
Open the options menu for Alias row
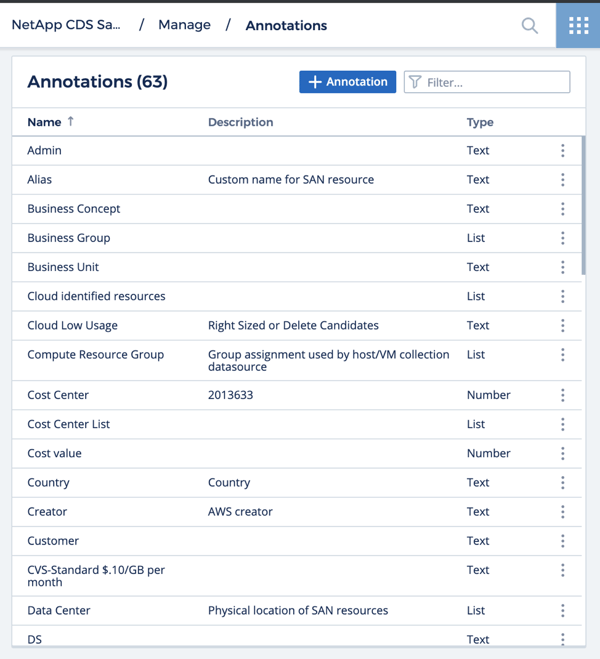[562, 180]
